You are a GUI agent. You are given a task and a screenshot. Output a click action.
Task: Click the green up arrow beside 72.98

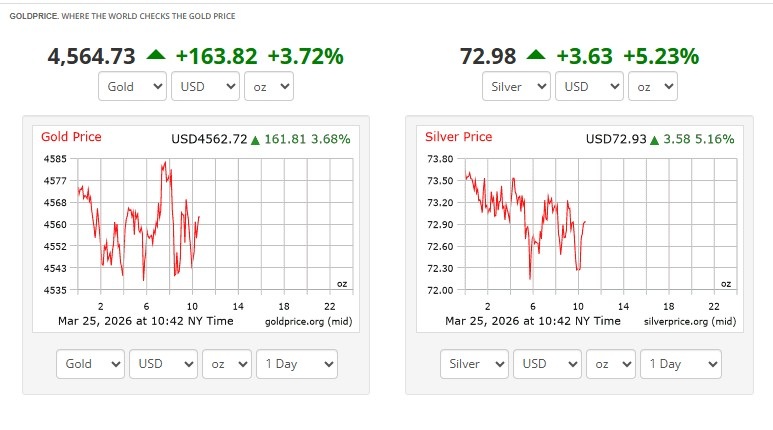537,56
